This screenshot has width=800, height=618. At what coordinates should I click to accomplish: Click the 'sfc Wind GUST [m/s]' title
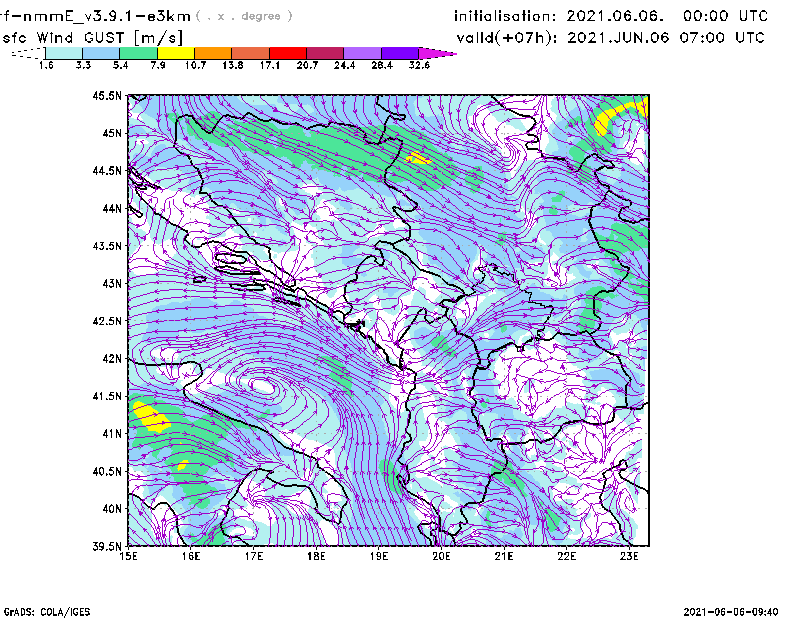click(92, 38)
